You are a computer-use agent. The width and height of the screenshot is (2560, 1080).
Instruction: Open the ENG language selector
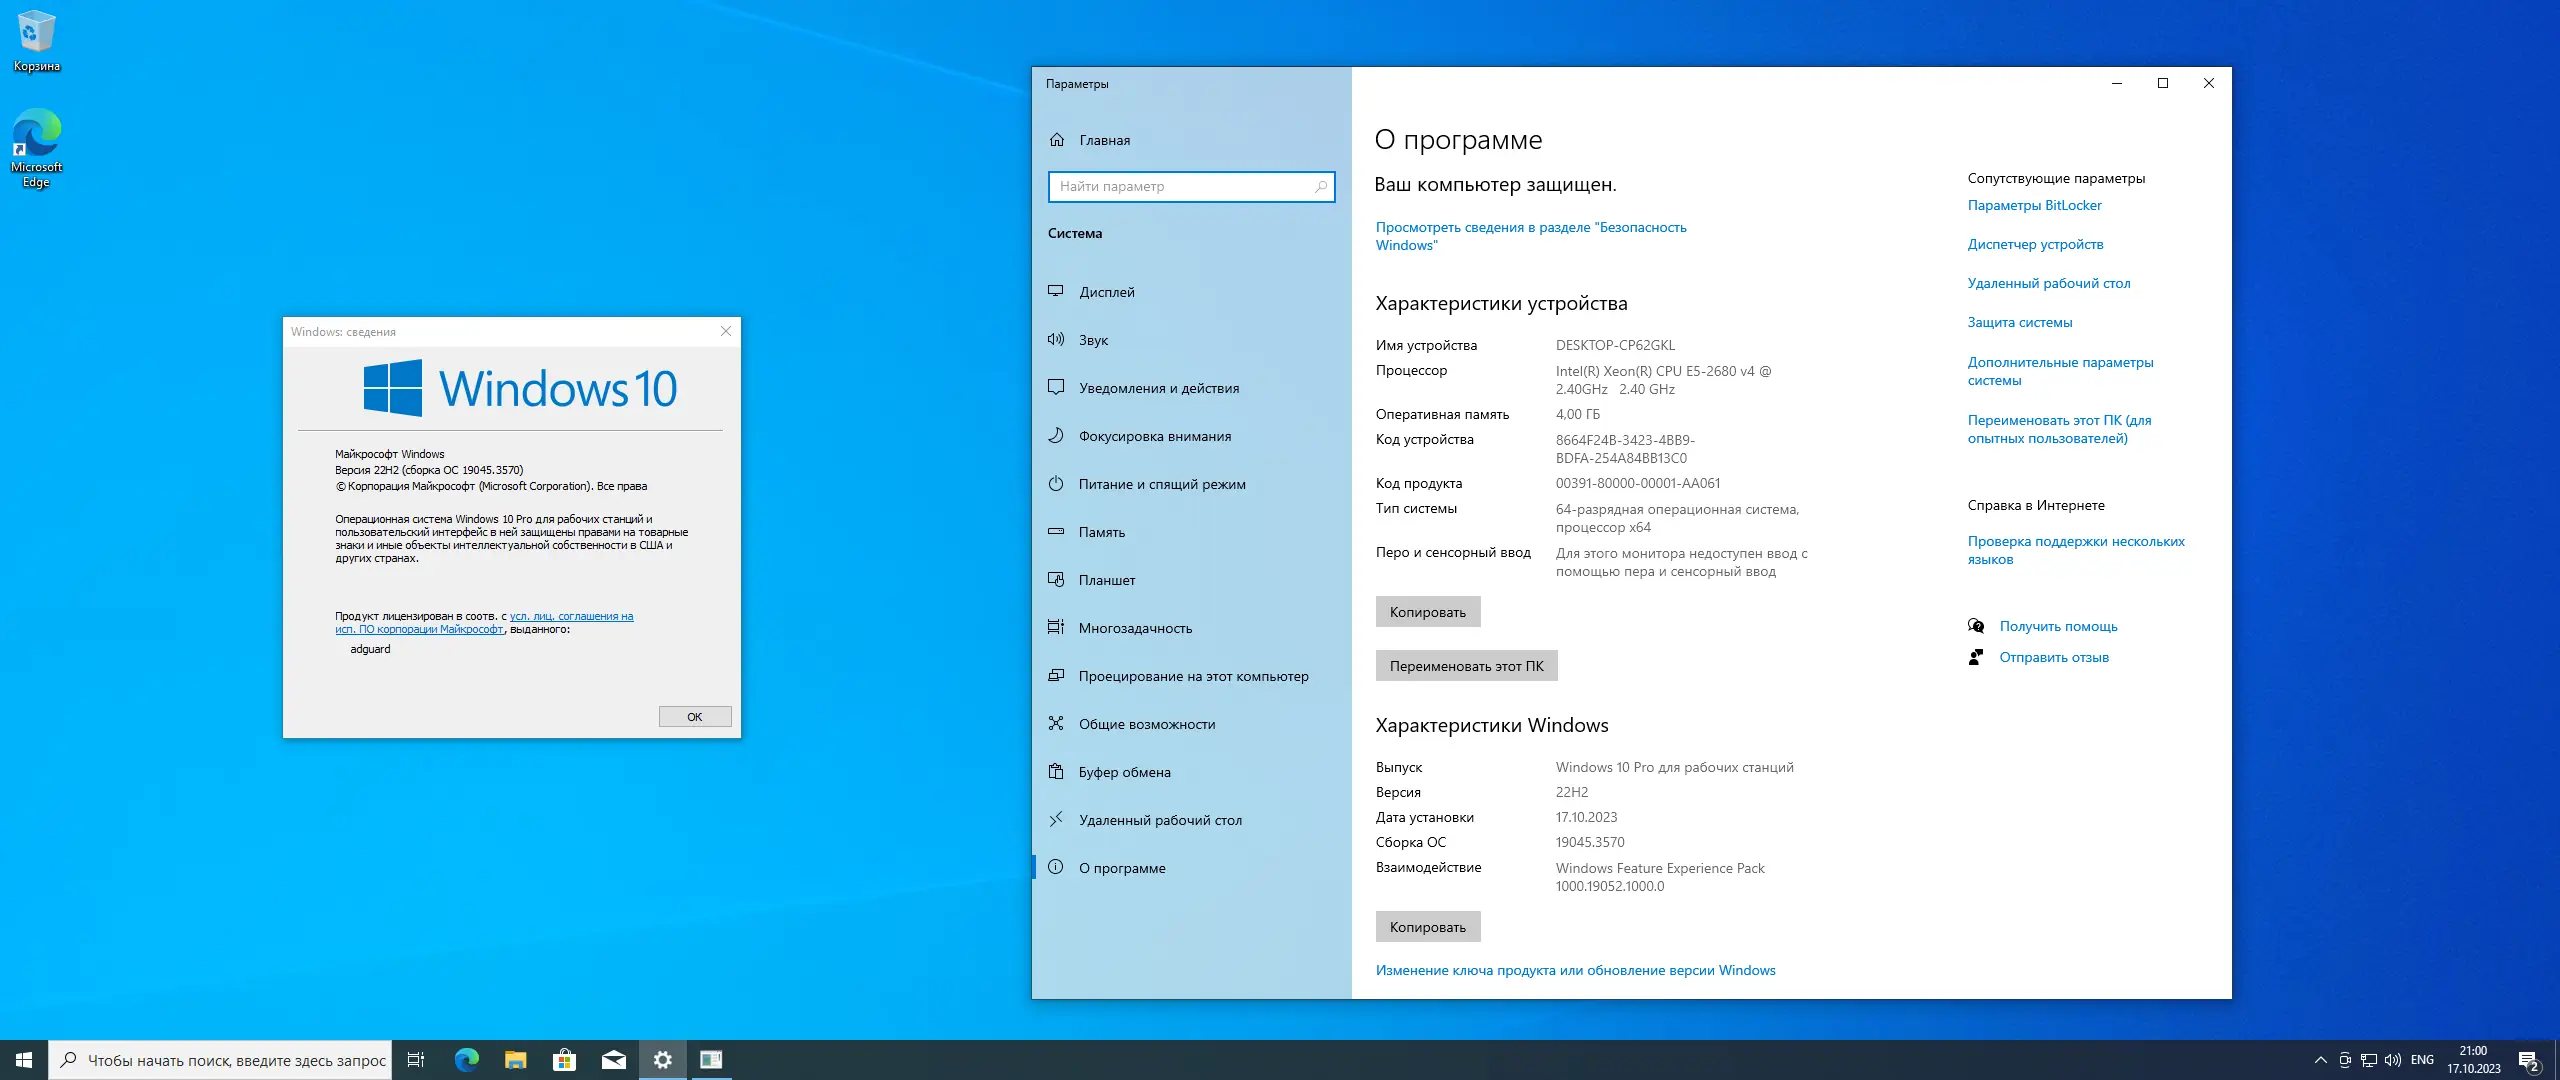(2423, 1060)
